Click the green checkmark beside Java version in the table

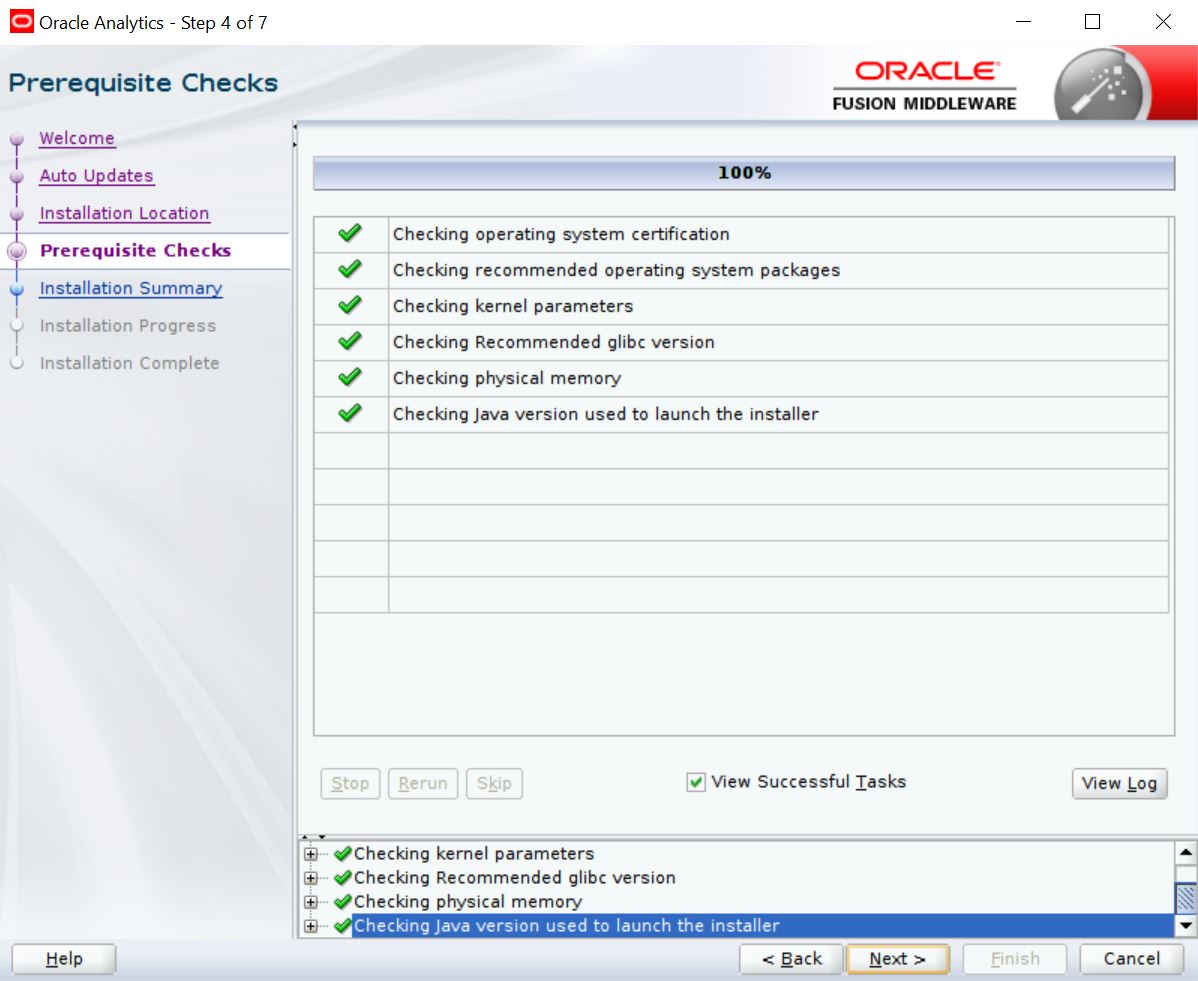coord(350,413)
